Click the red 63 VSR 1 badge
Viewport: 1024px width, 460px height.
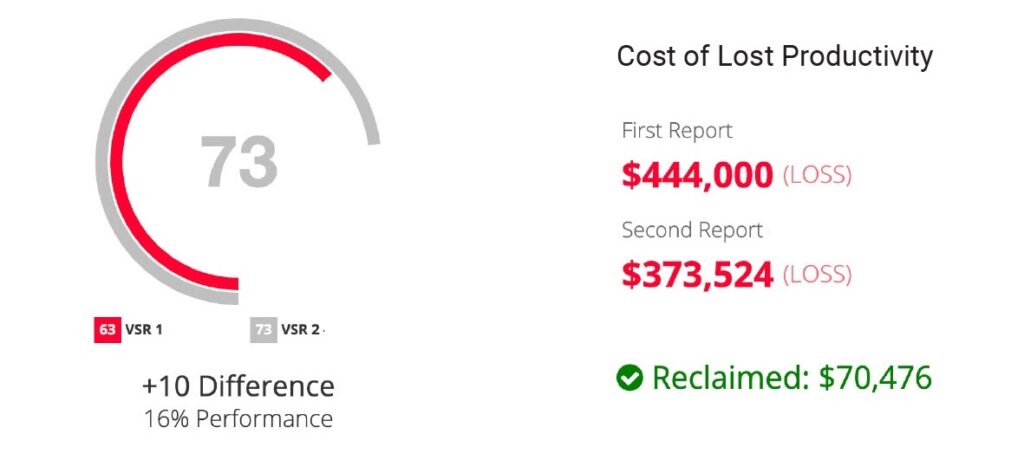click(107, 329)
